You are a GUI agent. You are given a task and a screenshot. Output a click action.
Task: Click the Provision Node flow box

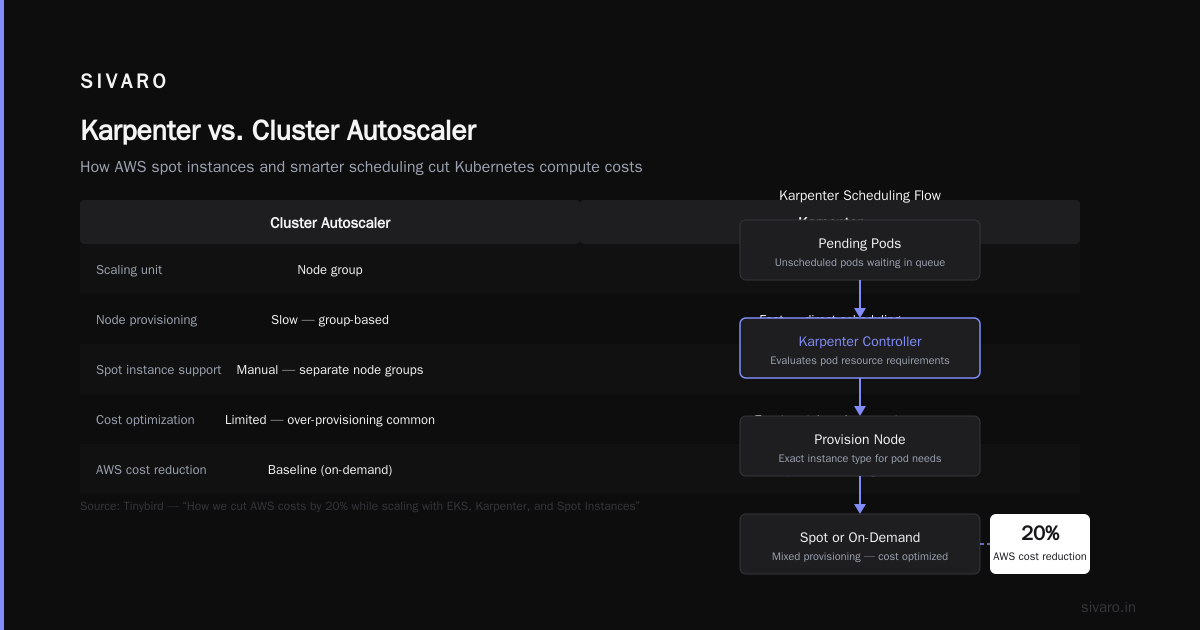[x=860, y=446]
